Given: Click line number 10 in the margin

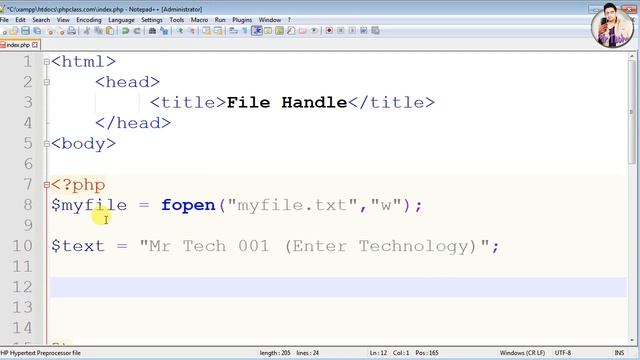Looking at the screenshot, I should coord(22,246).
